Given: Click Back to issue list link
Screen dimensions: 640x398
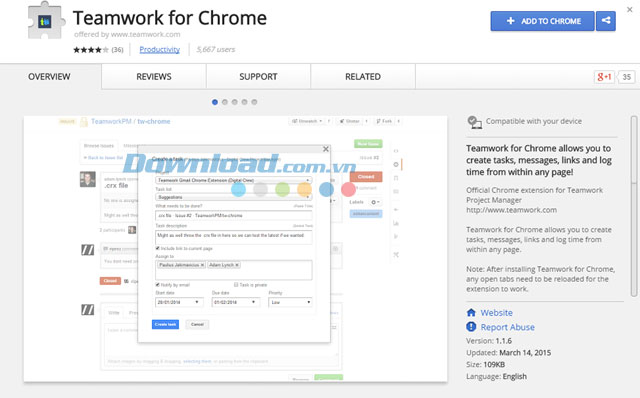Looking at the screenshot, I should [x=103, y=158].
